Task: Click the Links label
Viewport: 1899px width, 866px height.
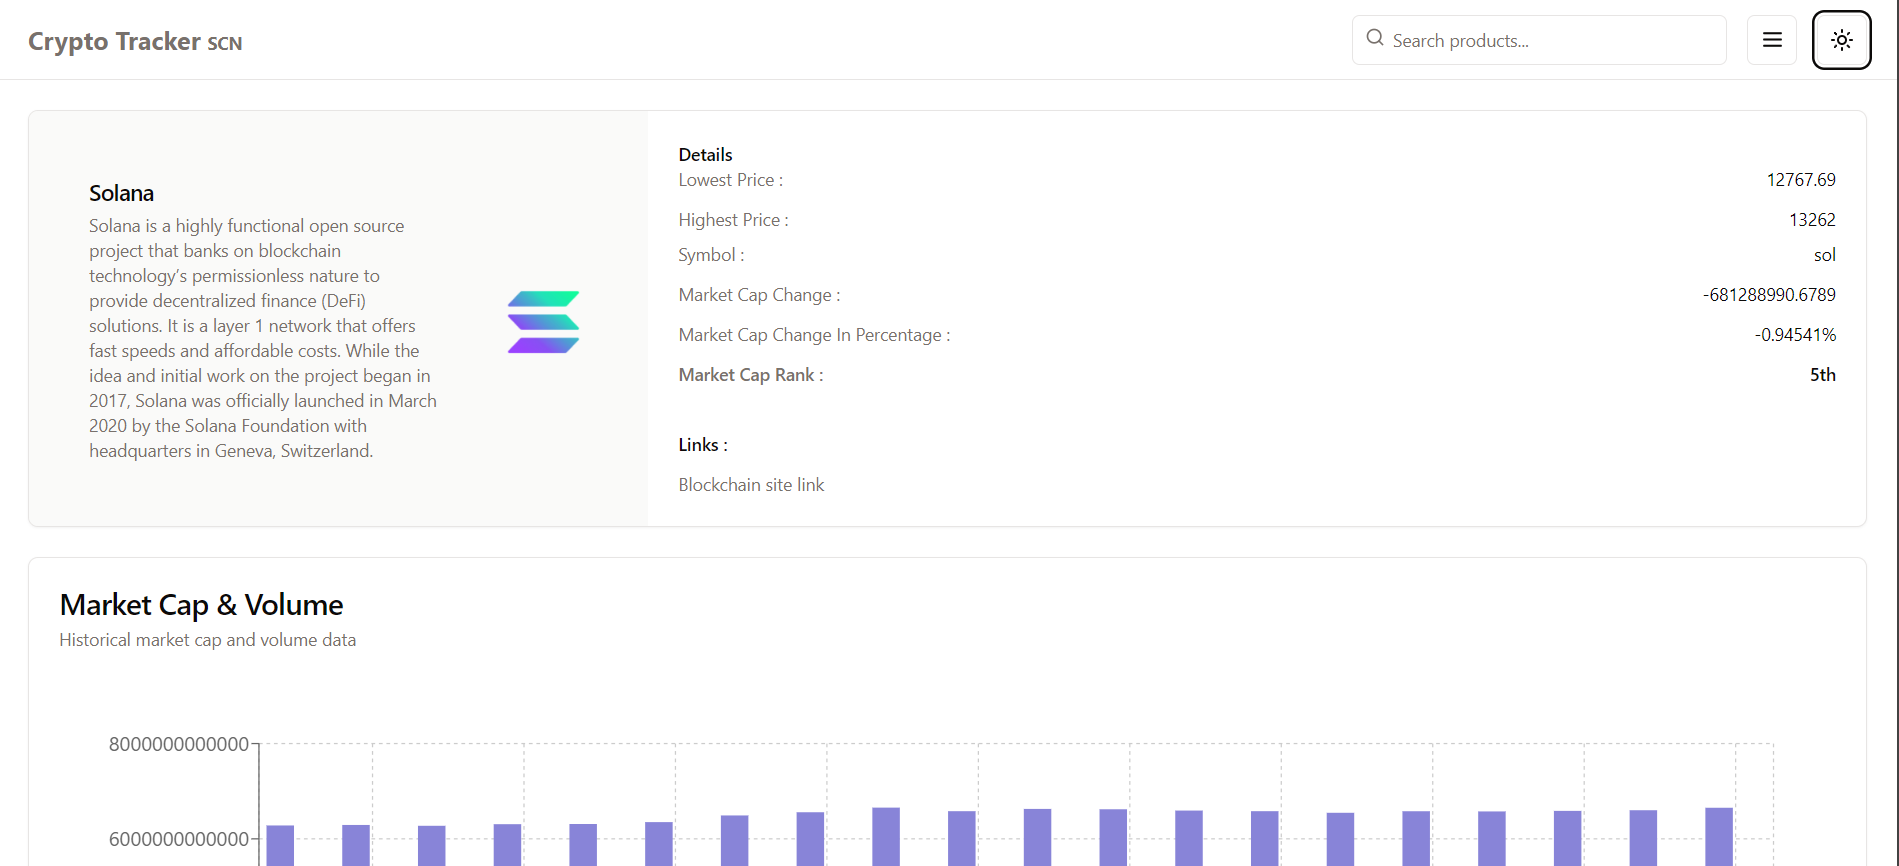Action: [703, 445]
